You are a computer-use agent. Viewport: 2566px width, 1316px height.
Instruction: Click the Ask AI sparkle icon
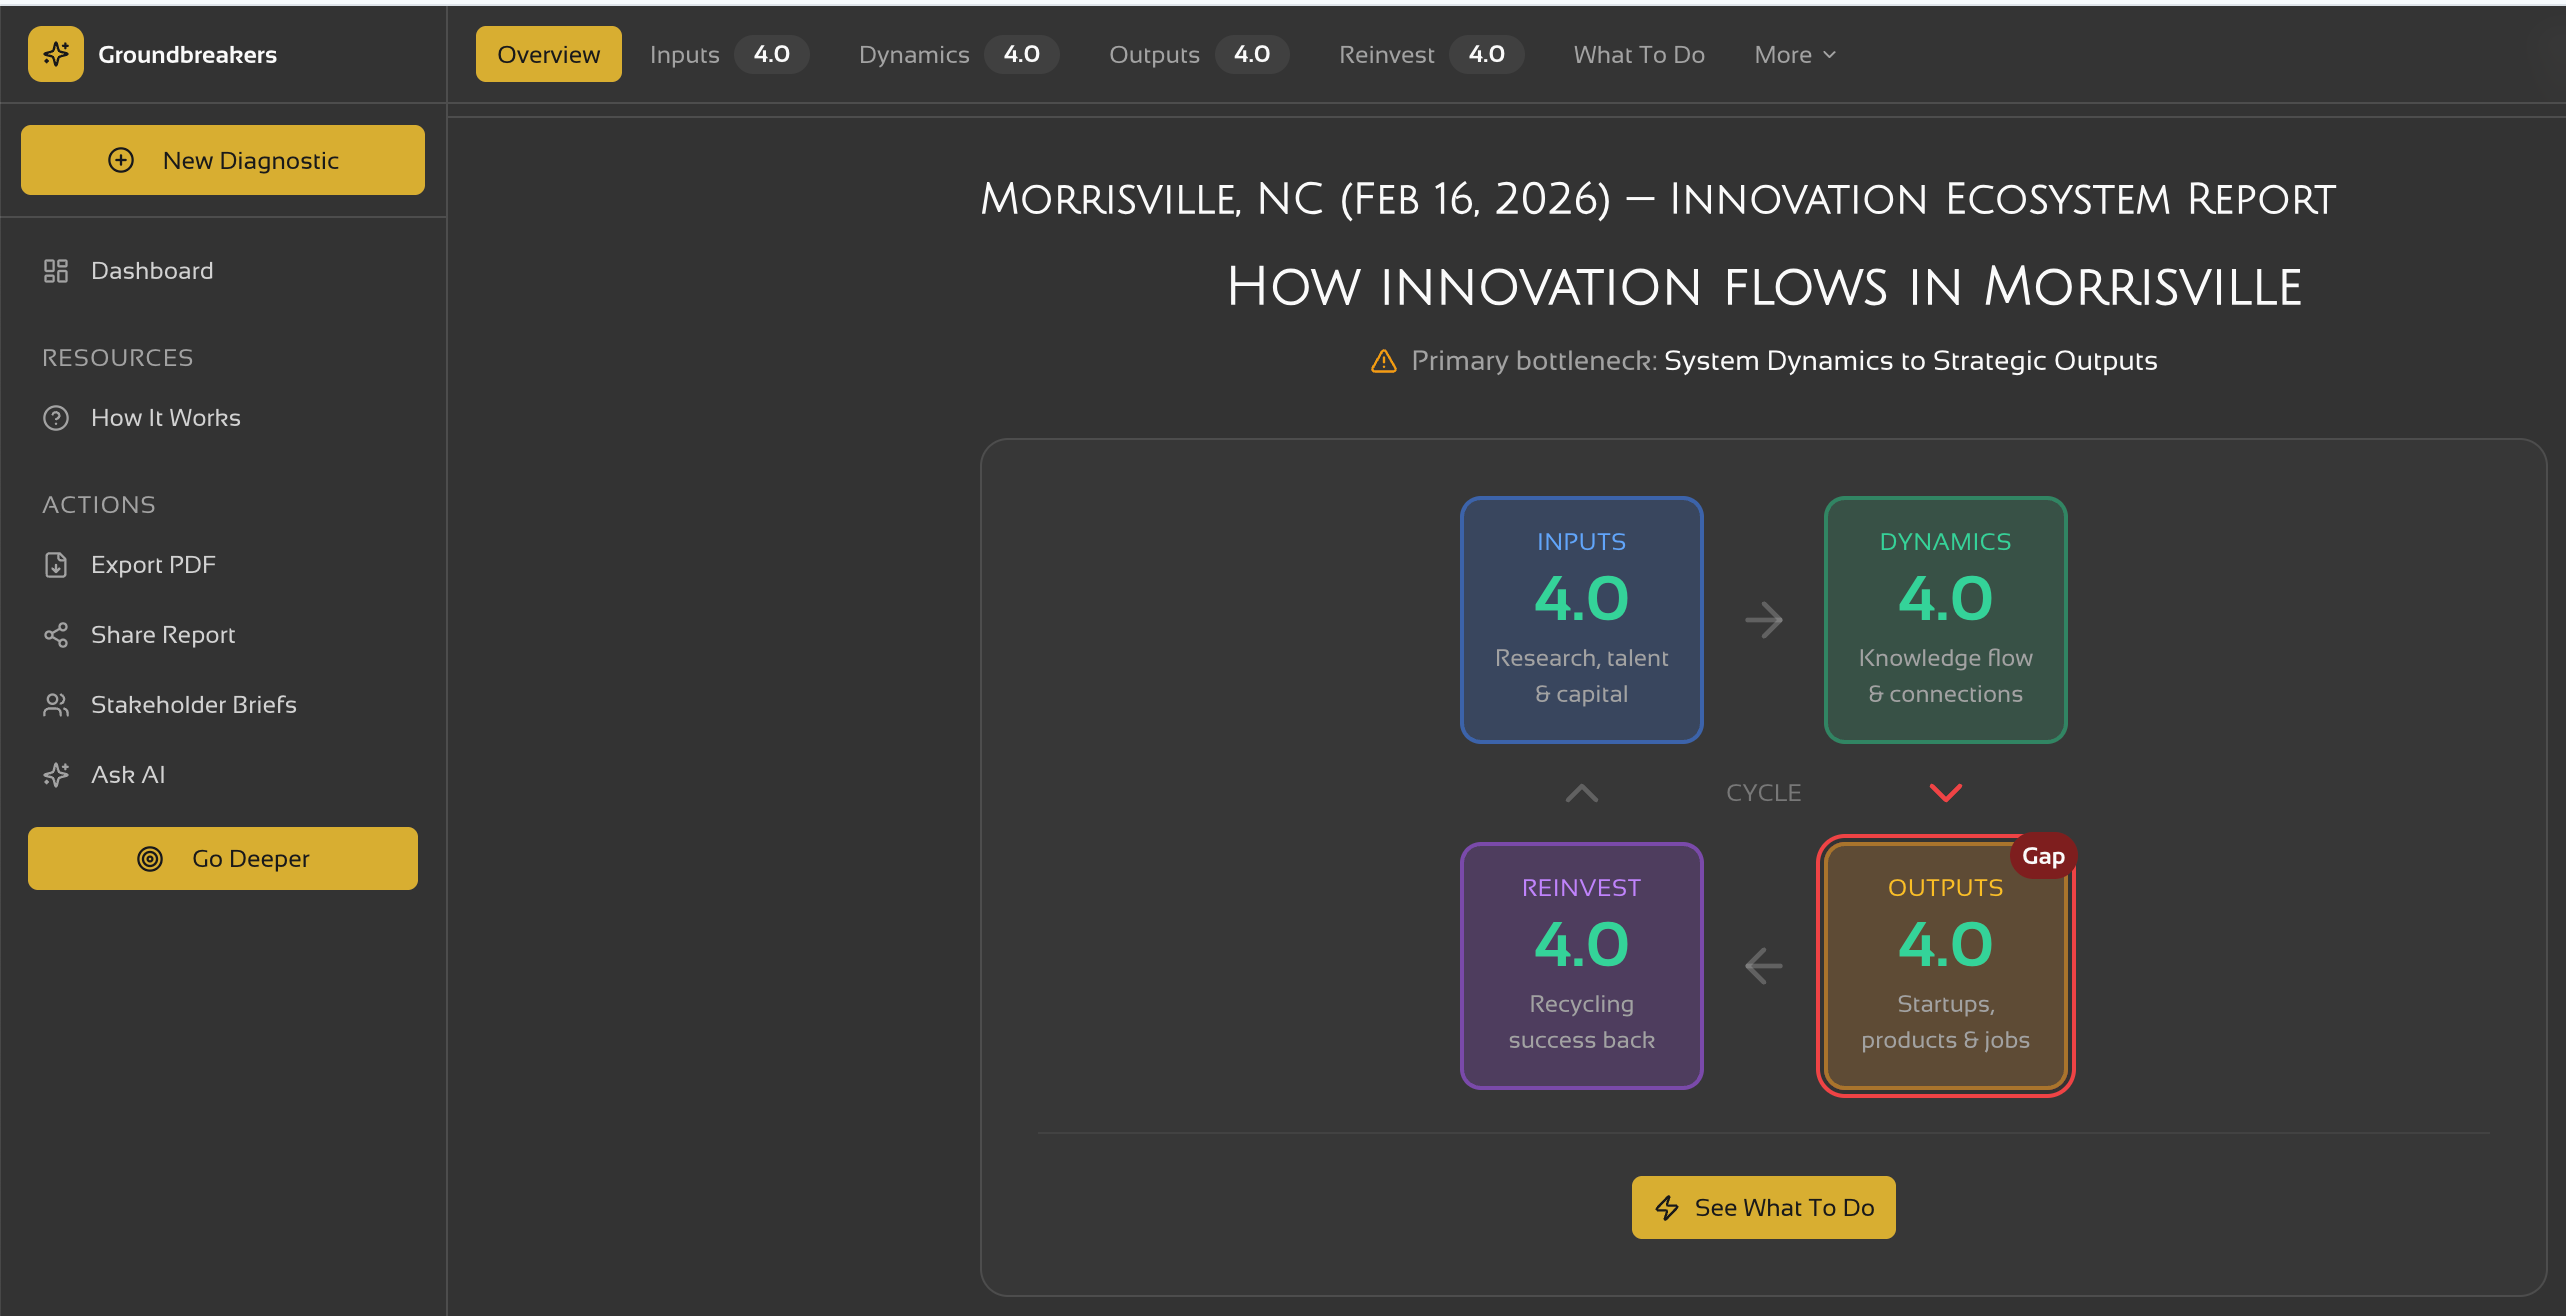click(x=56, y=775)
